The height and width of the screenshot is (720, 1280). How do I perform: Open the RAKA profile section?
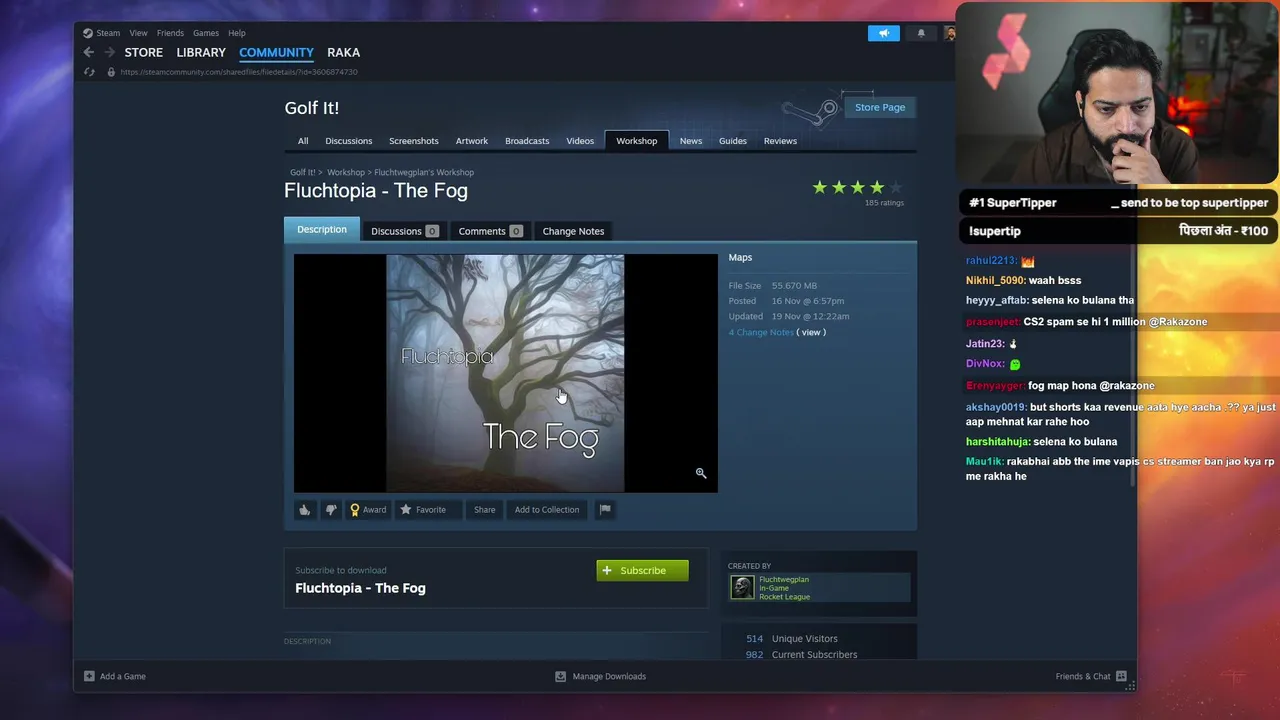pos(343,52)
